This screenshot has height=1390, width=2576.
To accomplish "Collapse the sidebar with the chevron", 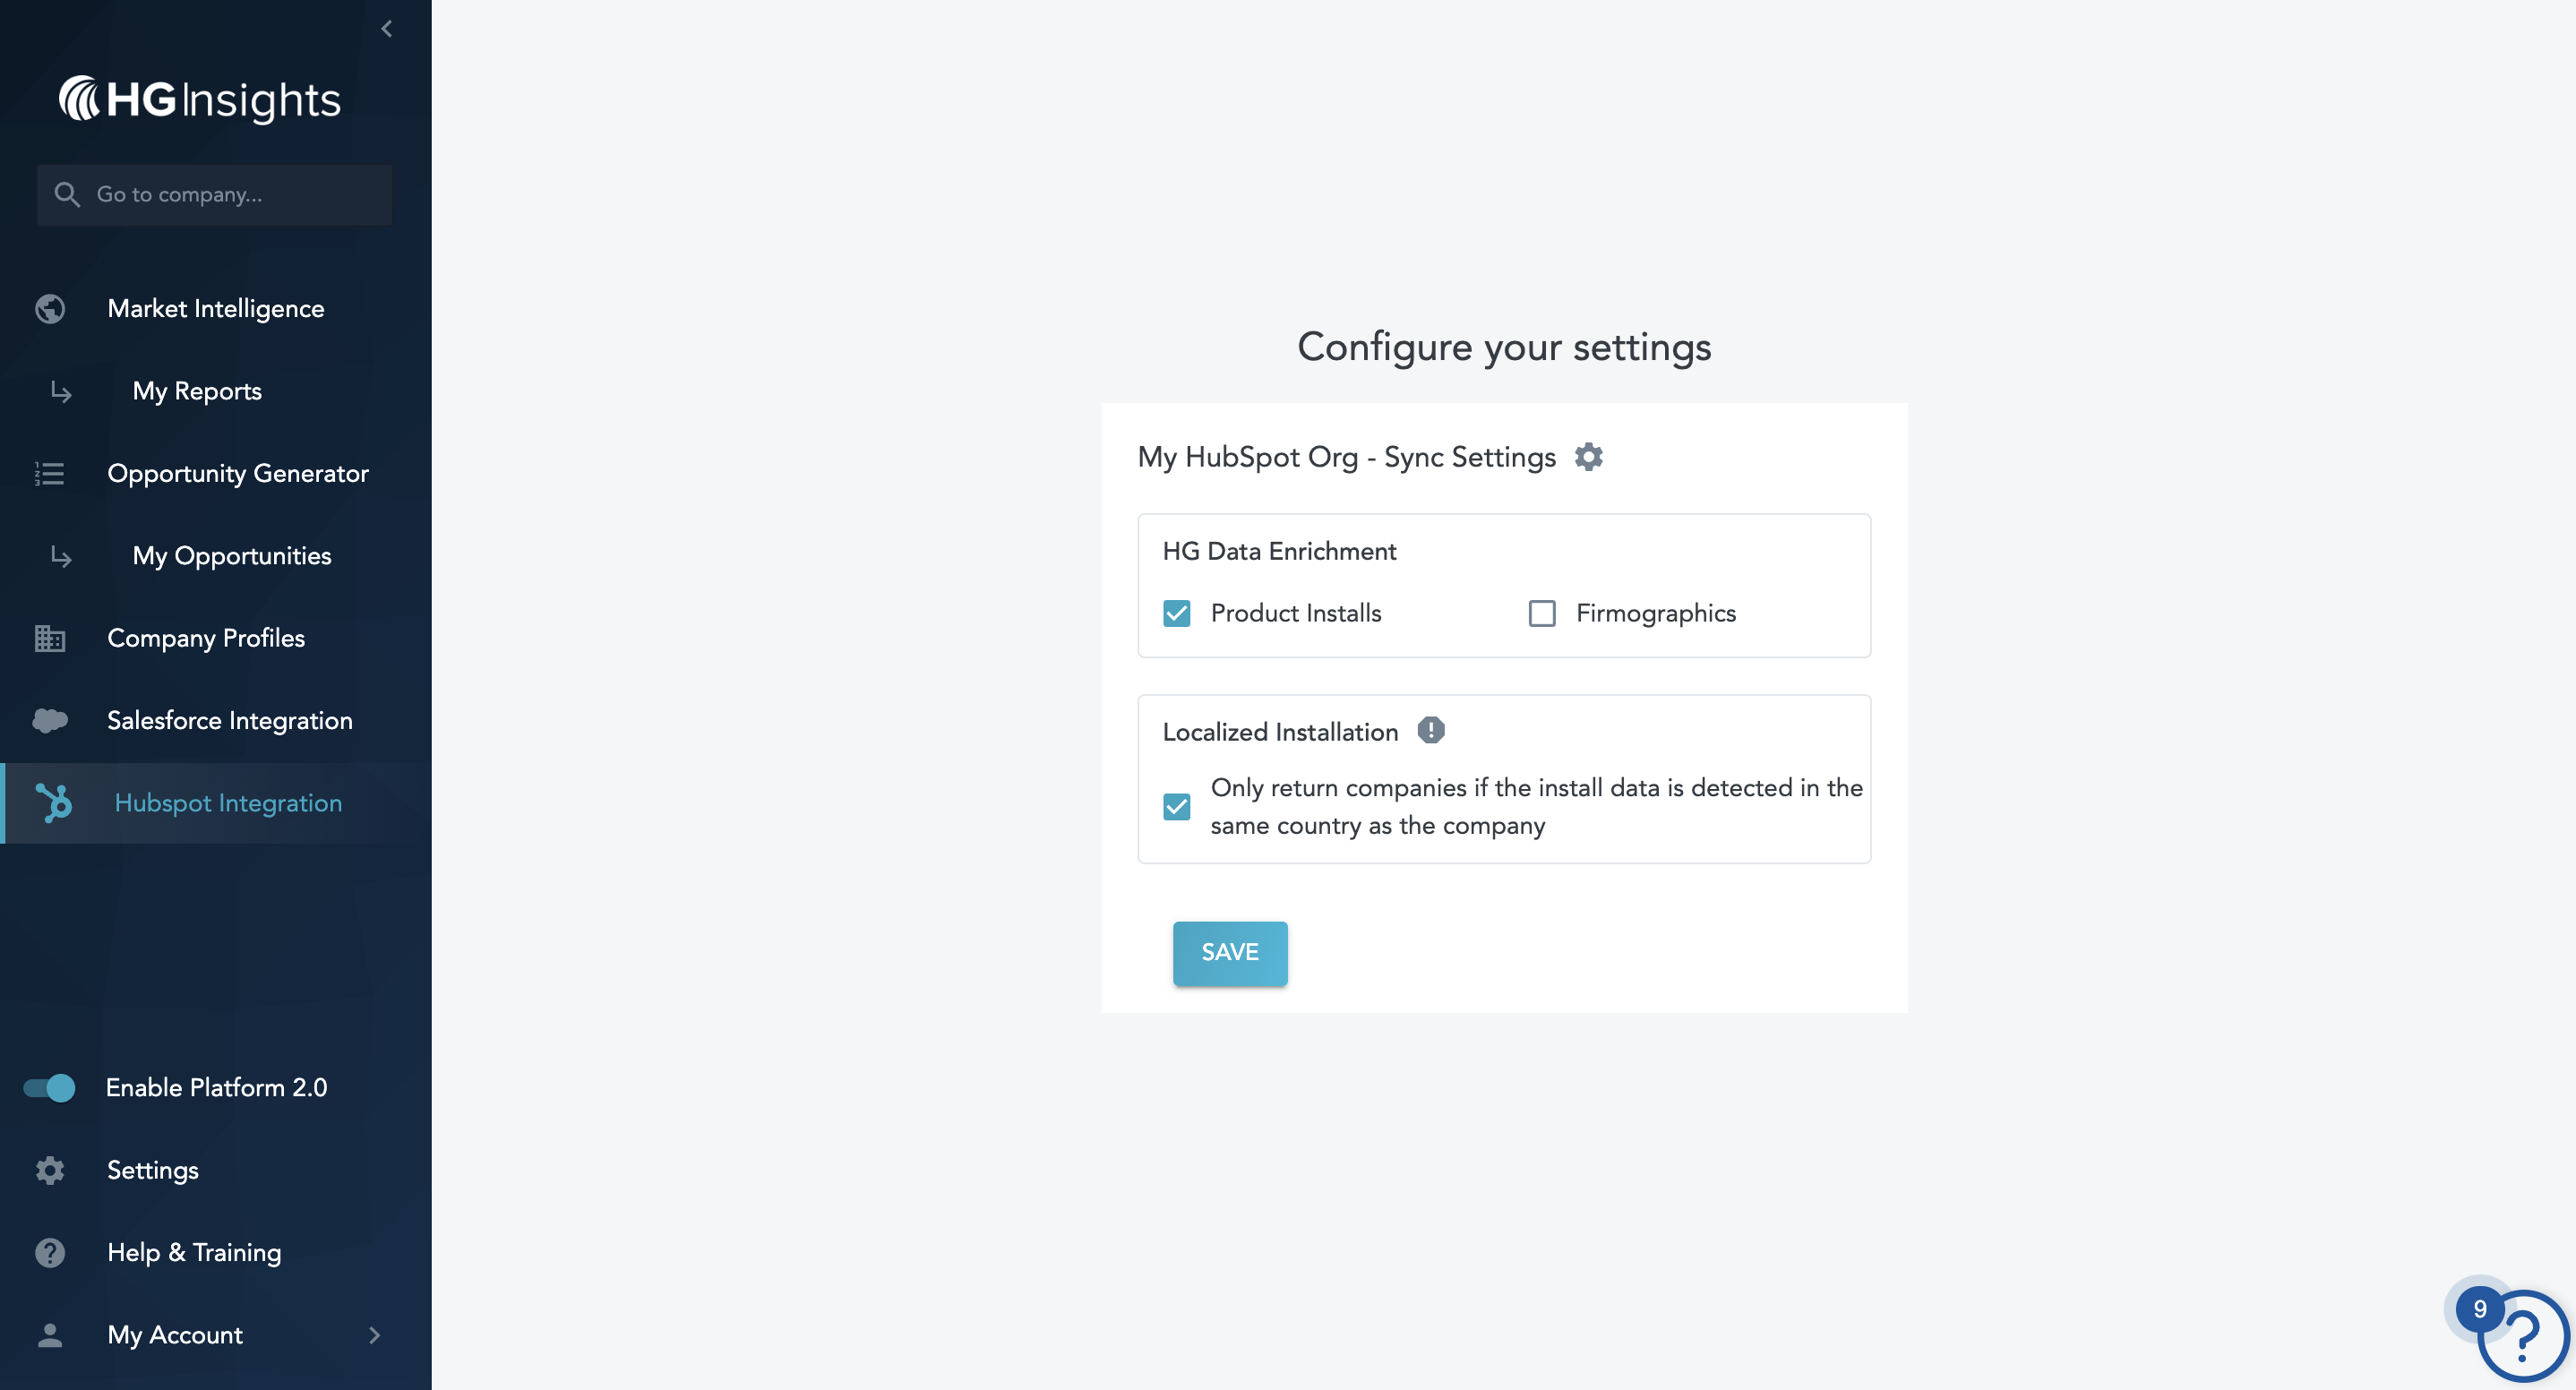I will (387, 29).
